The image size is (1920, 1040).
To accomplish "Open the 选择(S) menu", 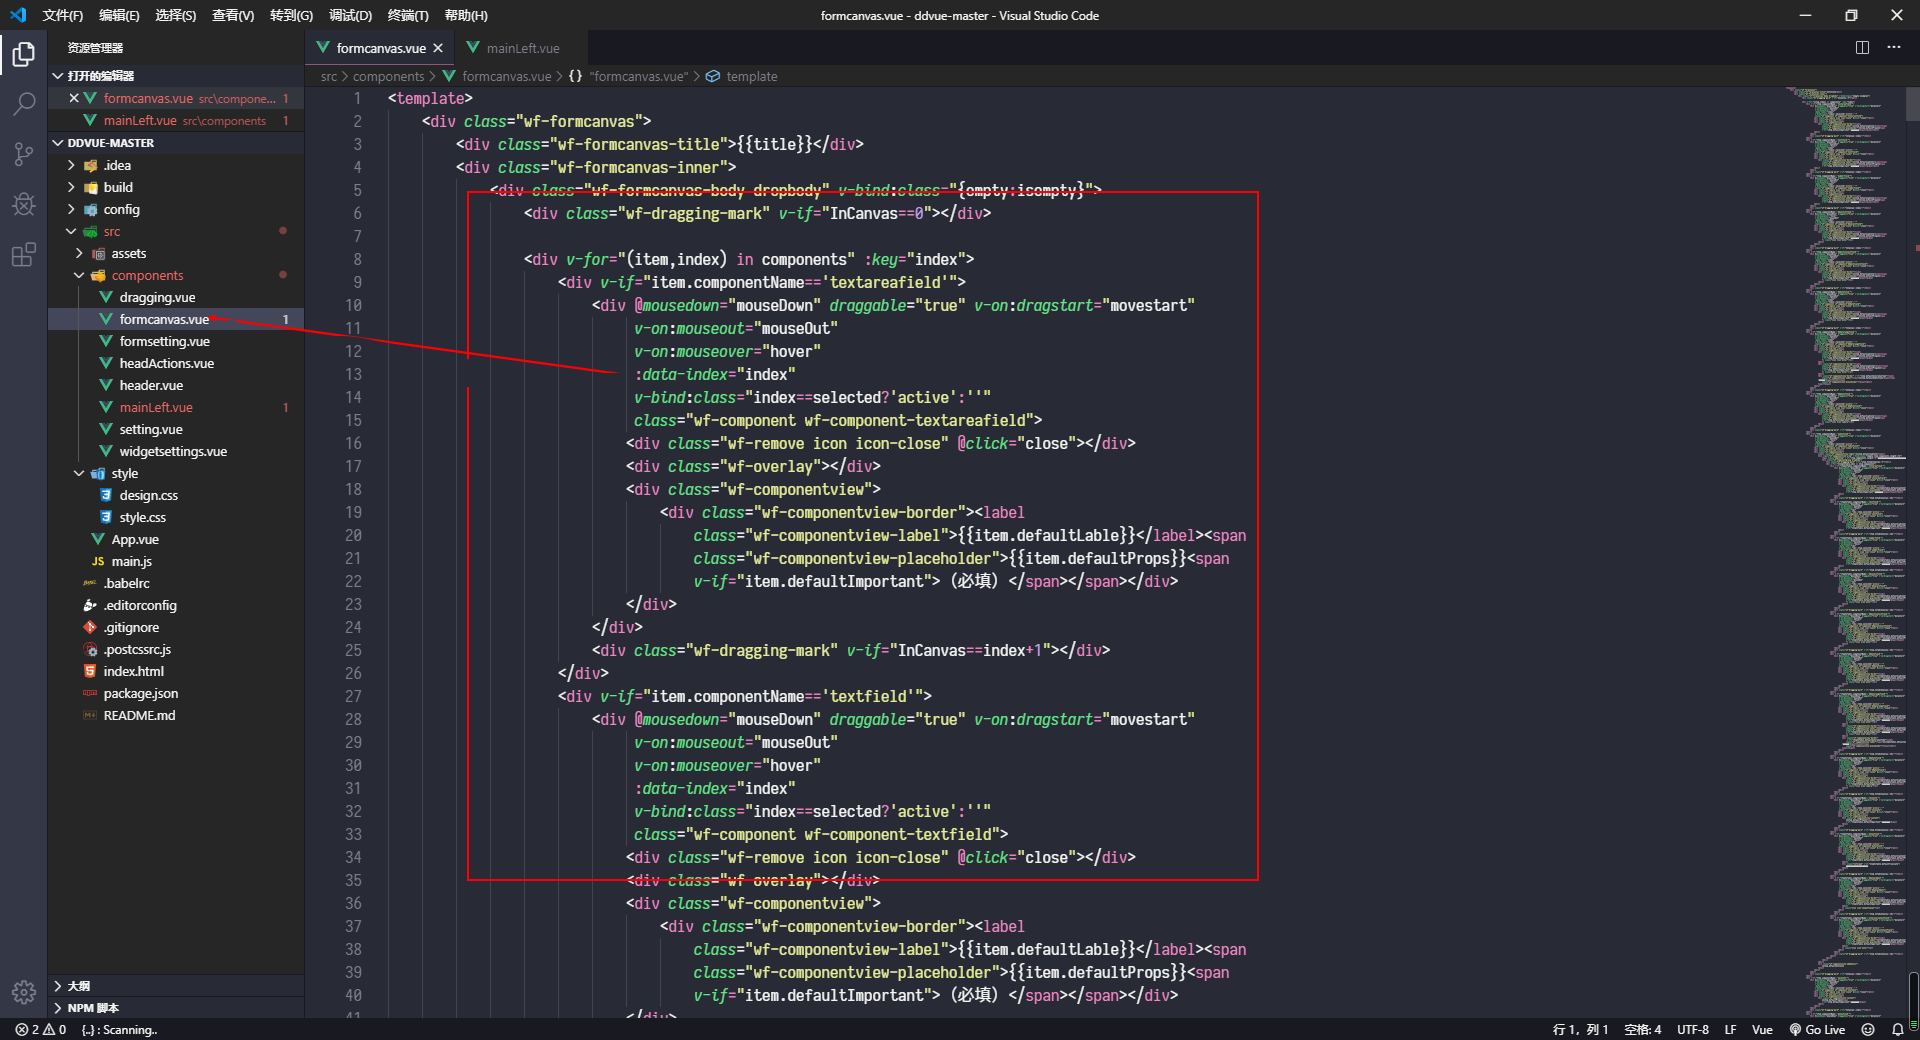I will click(176, 15).
